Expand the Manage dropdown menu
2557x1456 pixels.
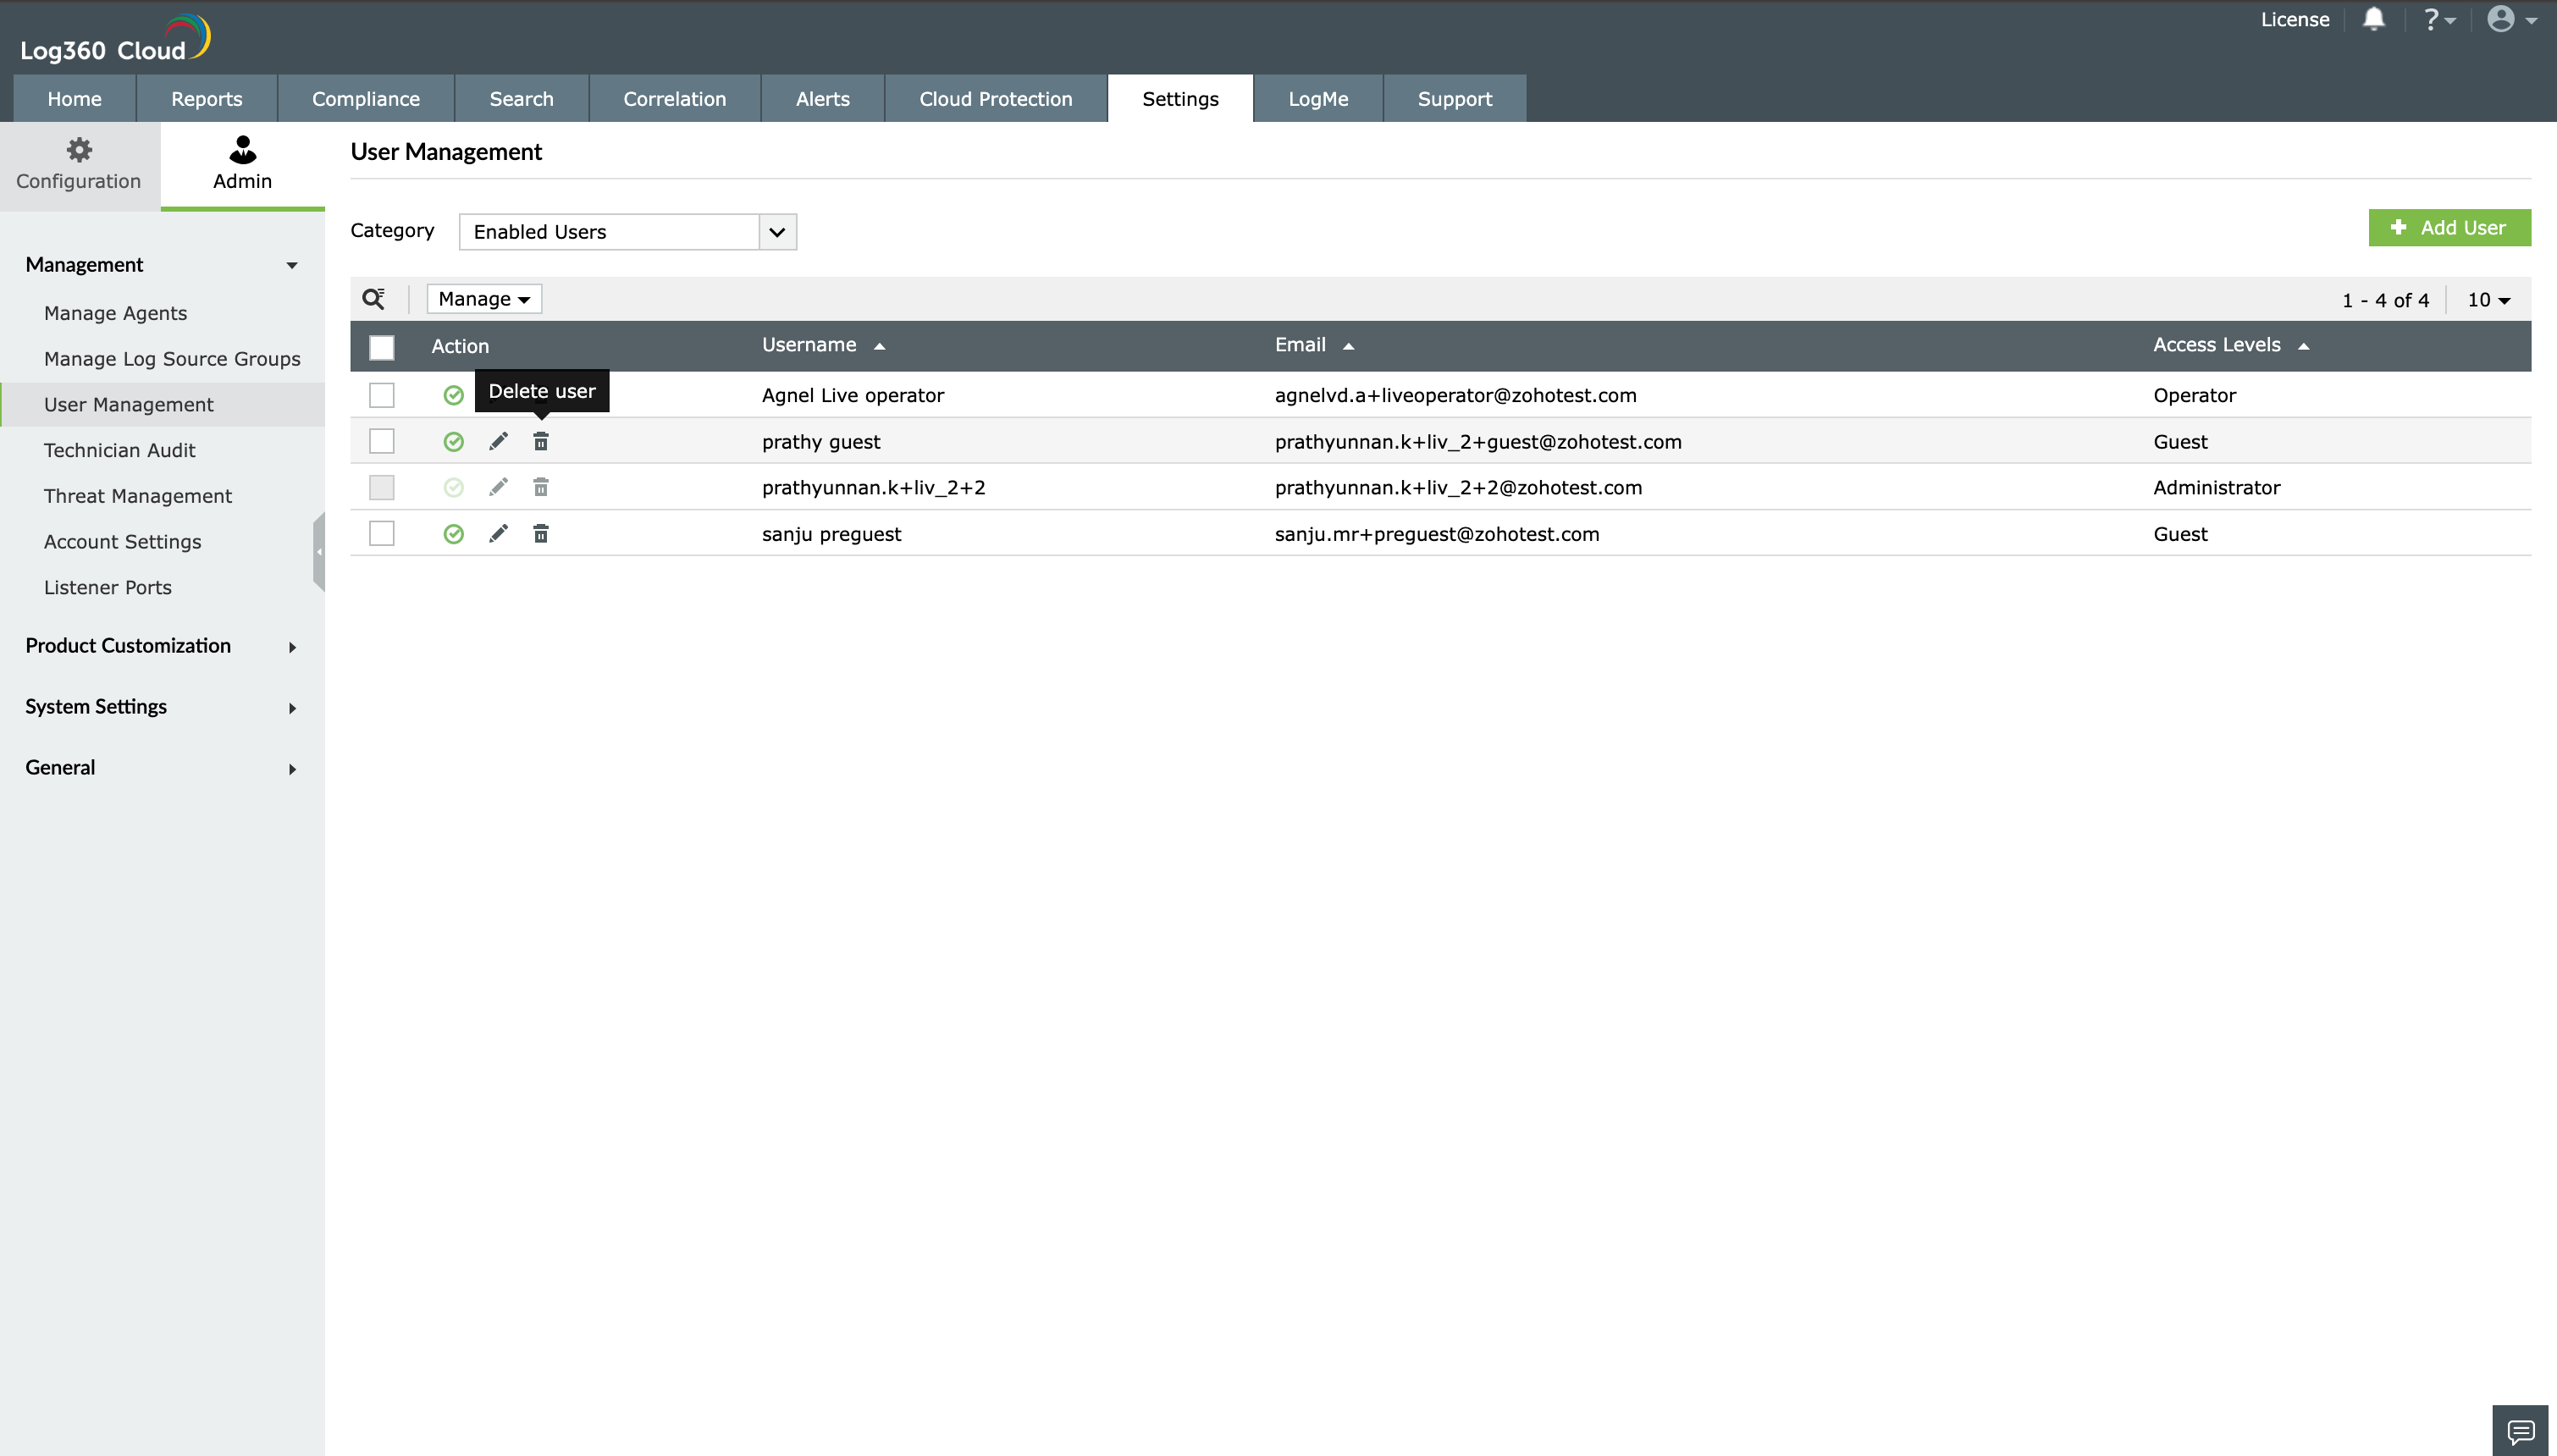484,299
